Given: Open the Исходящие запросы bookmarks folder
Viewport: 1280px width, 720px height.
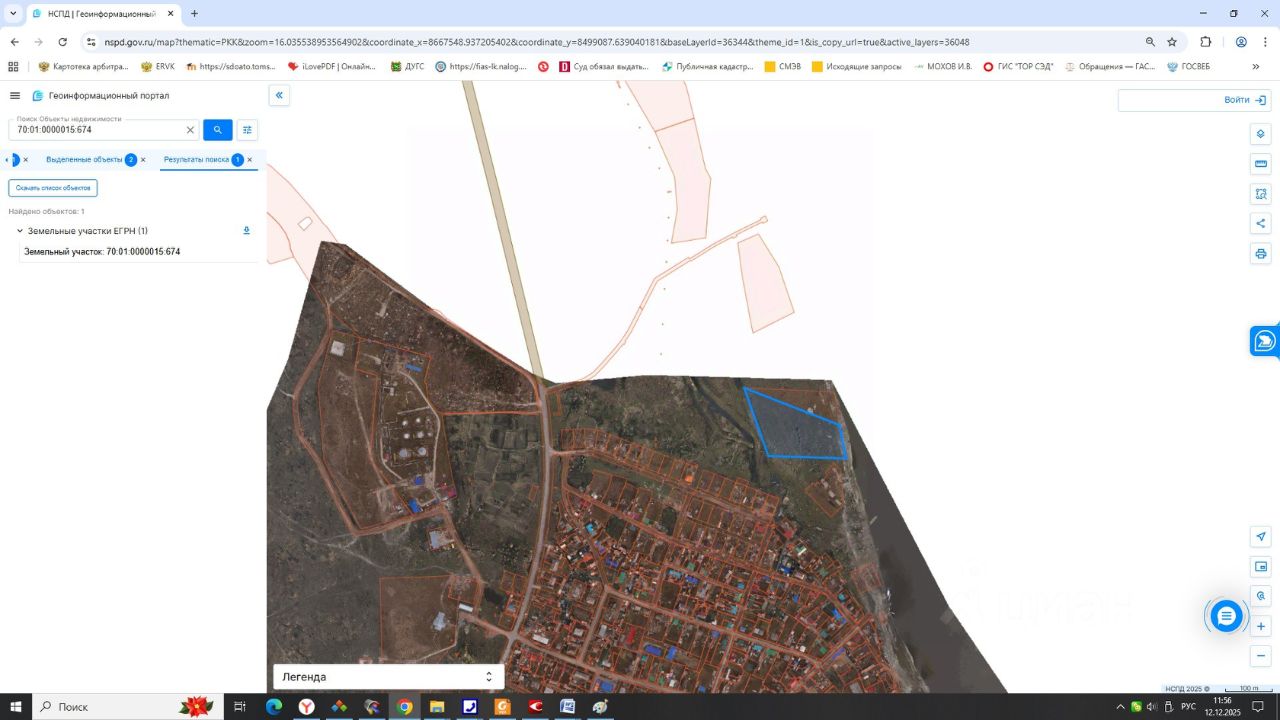Looking at the screenshot, I should pos(857,67).
